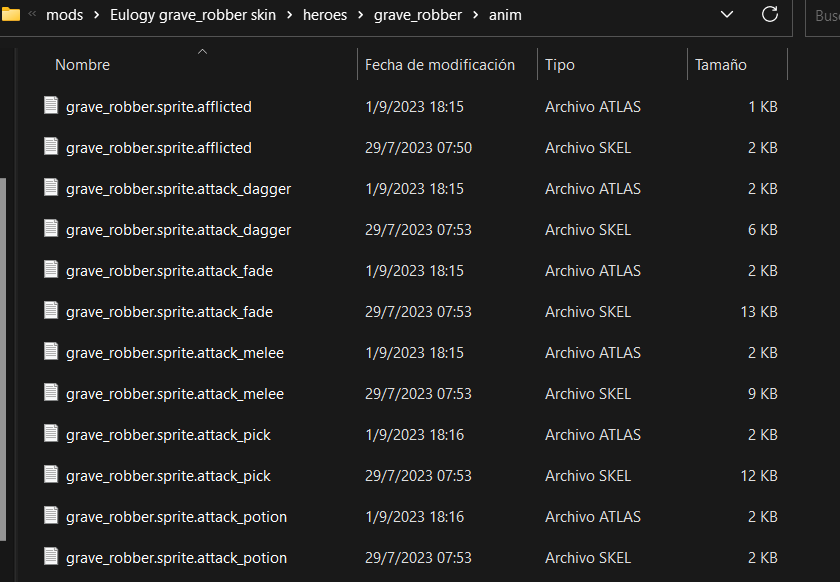Focus the search box right of the address bar

823,16
